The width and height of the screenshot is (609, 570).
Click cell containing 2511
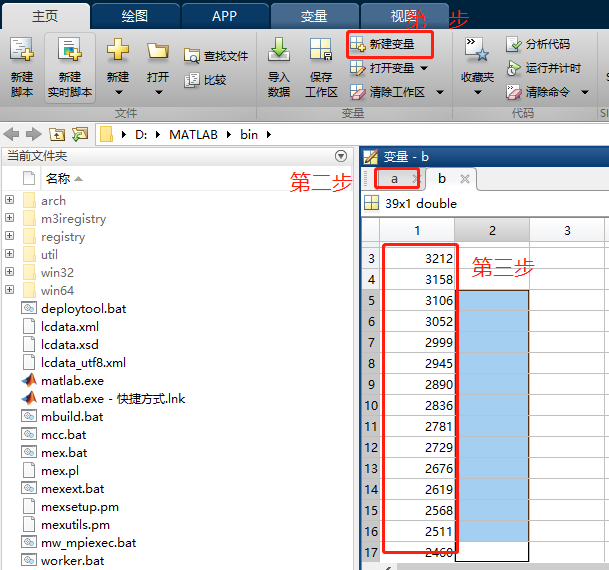(419, 531)
